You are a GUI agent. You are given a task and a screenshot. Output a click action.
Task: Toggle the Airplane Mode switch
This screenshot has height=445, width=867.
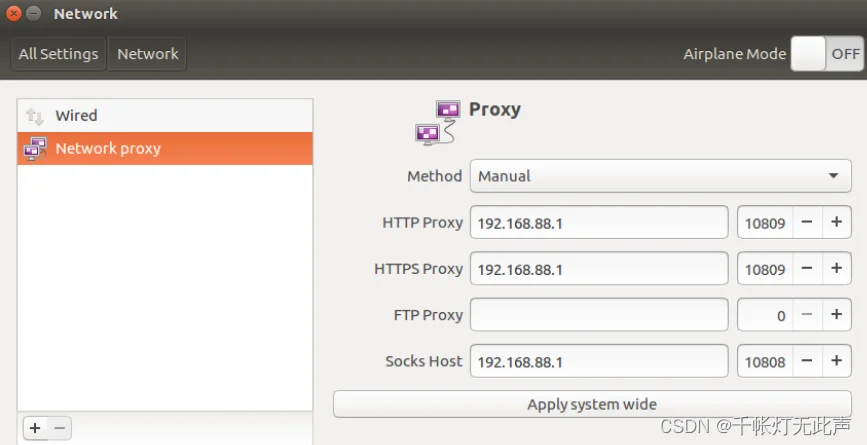826,54
